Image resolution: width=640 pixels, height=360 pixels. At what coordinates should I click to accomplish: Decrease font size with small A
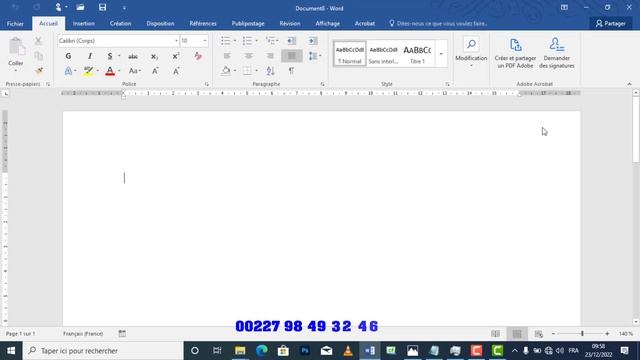(x=176, y=71)
